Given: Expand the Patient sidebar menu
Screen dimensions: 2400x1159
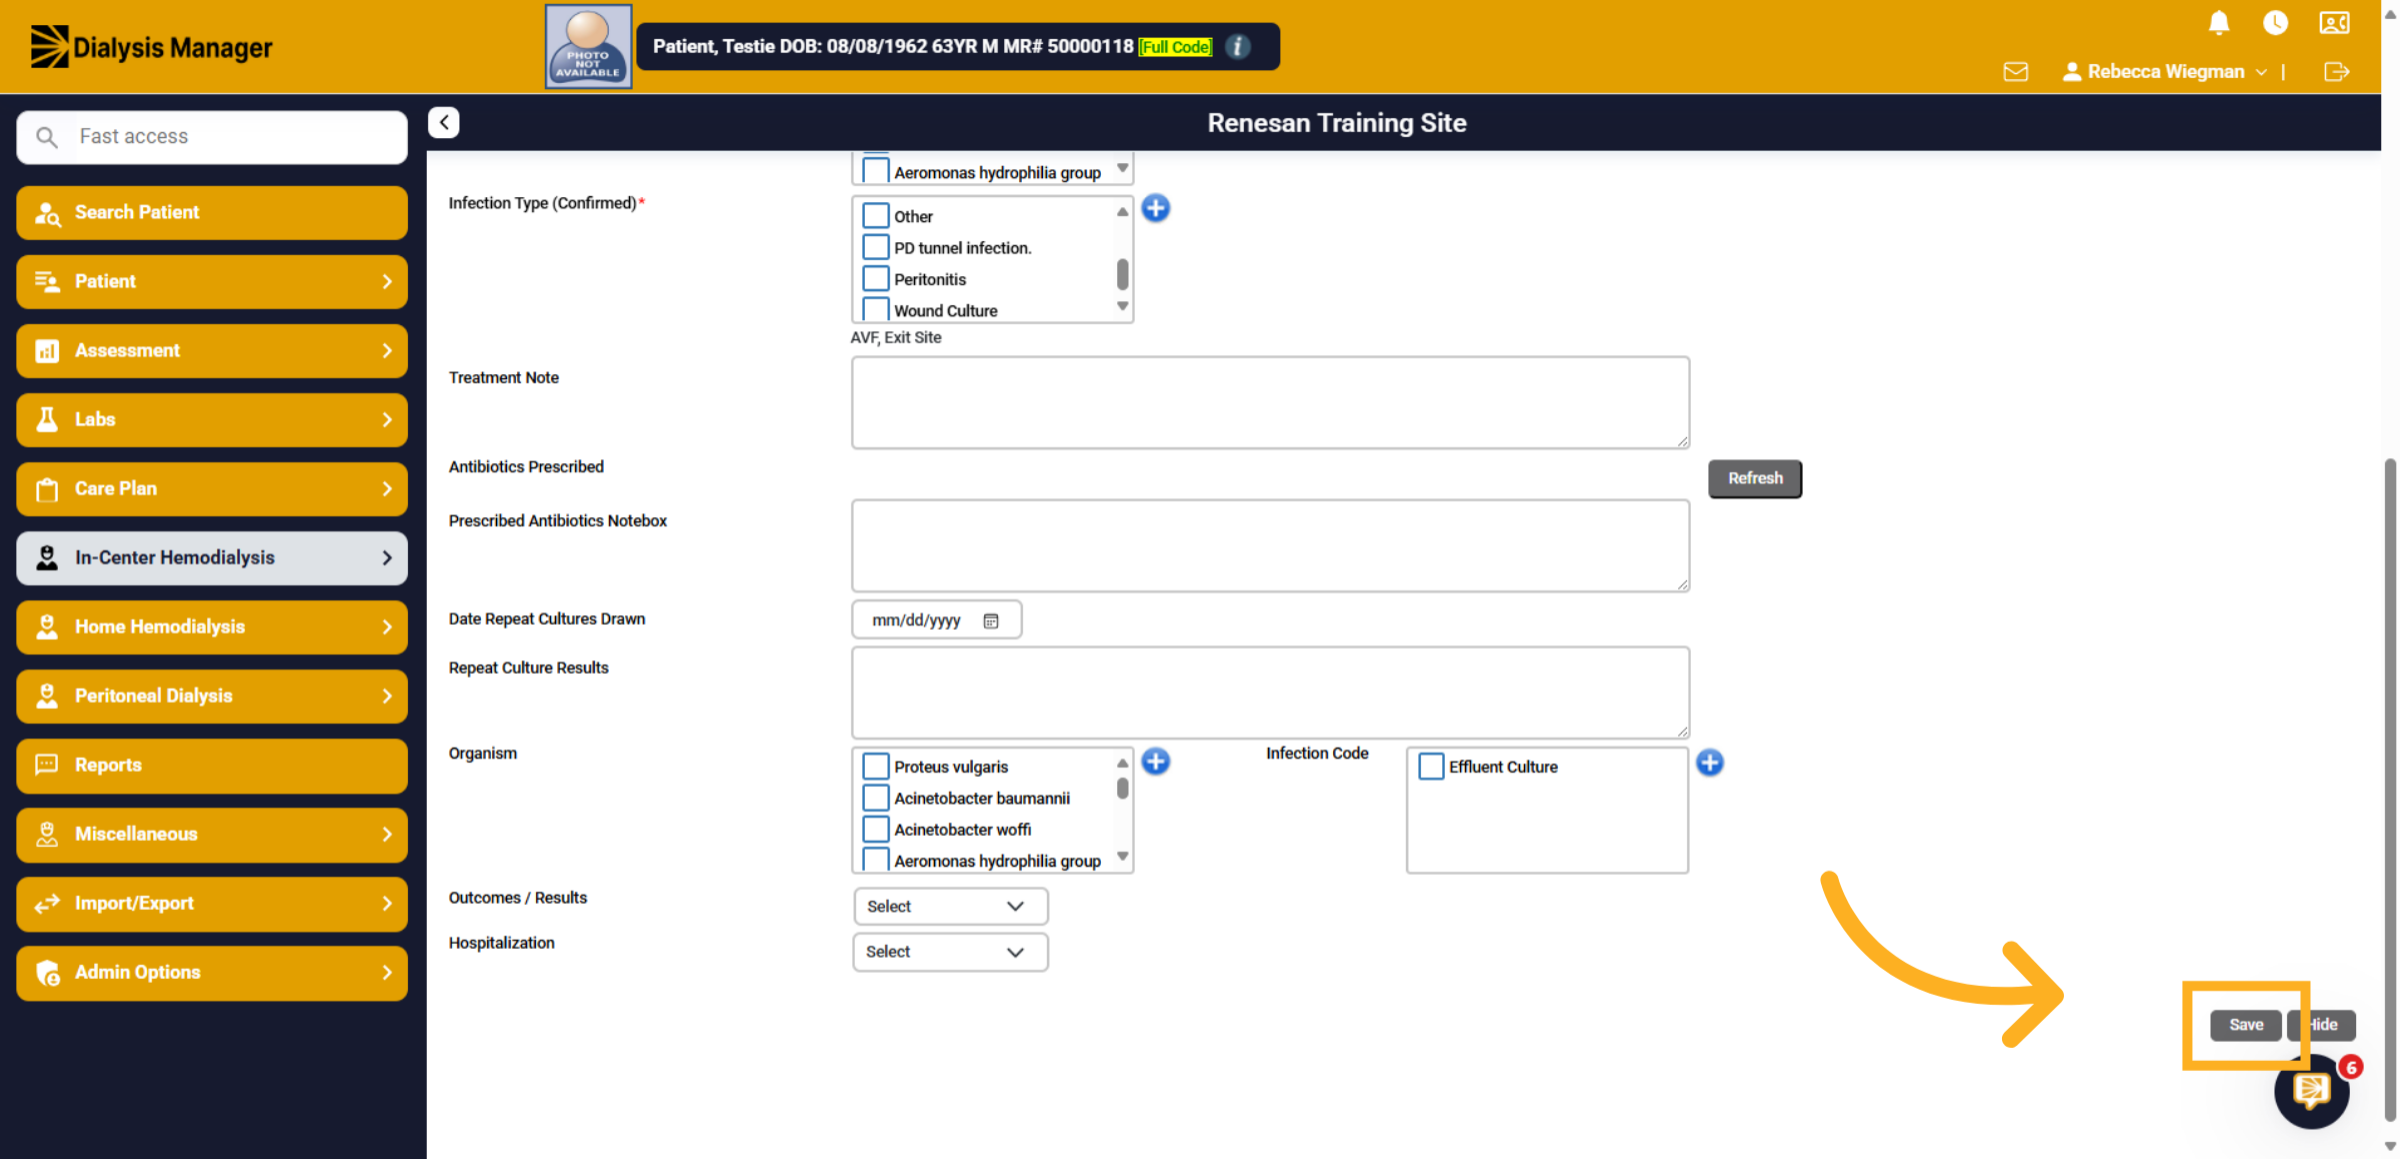Looking at the screenshot, I should point(212,282).
